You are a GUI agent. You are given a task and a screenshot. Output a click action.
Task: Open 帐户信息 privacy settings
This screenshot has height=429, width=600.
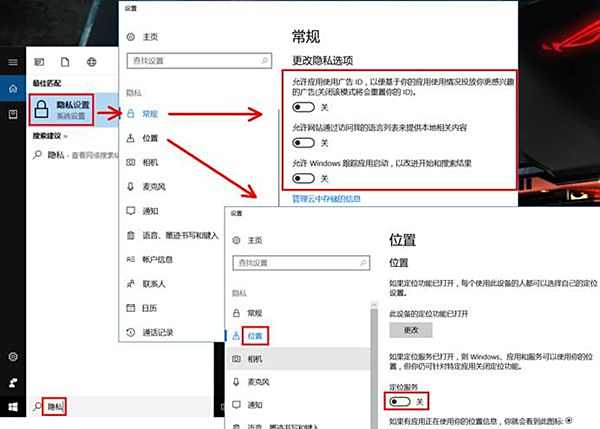click(x=157, y=259)
